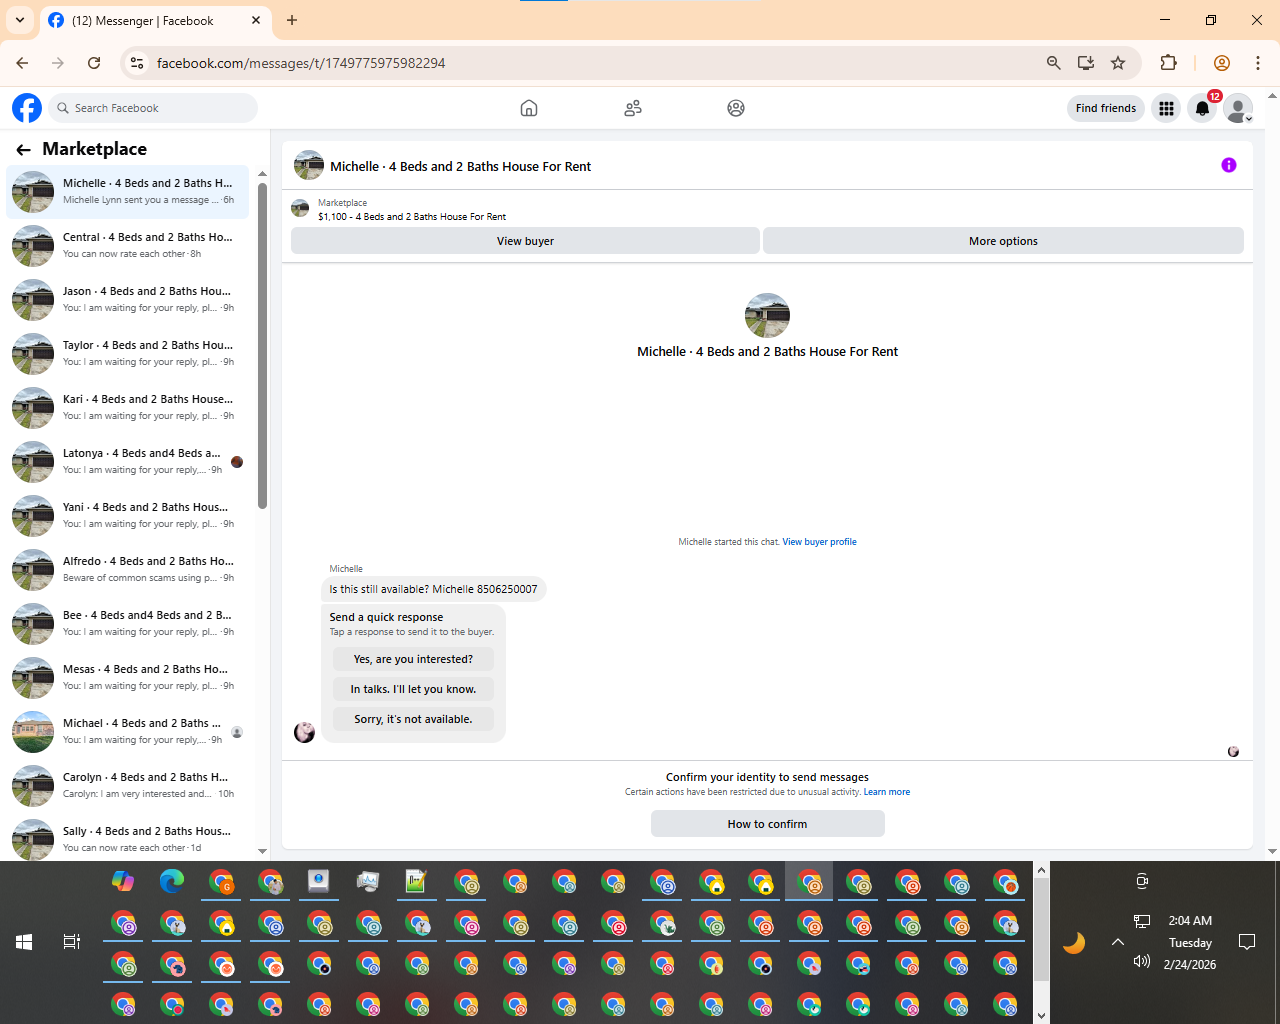Open the Carolyn conversation in the list
Viewport: 1280px width, 1024px height.
128,785
